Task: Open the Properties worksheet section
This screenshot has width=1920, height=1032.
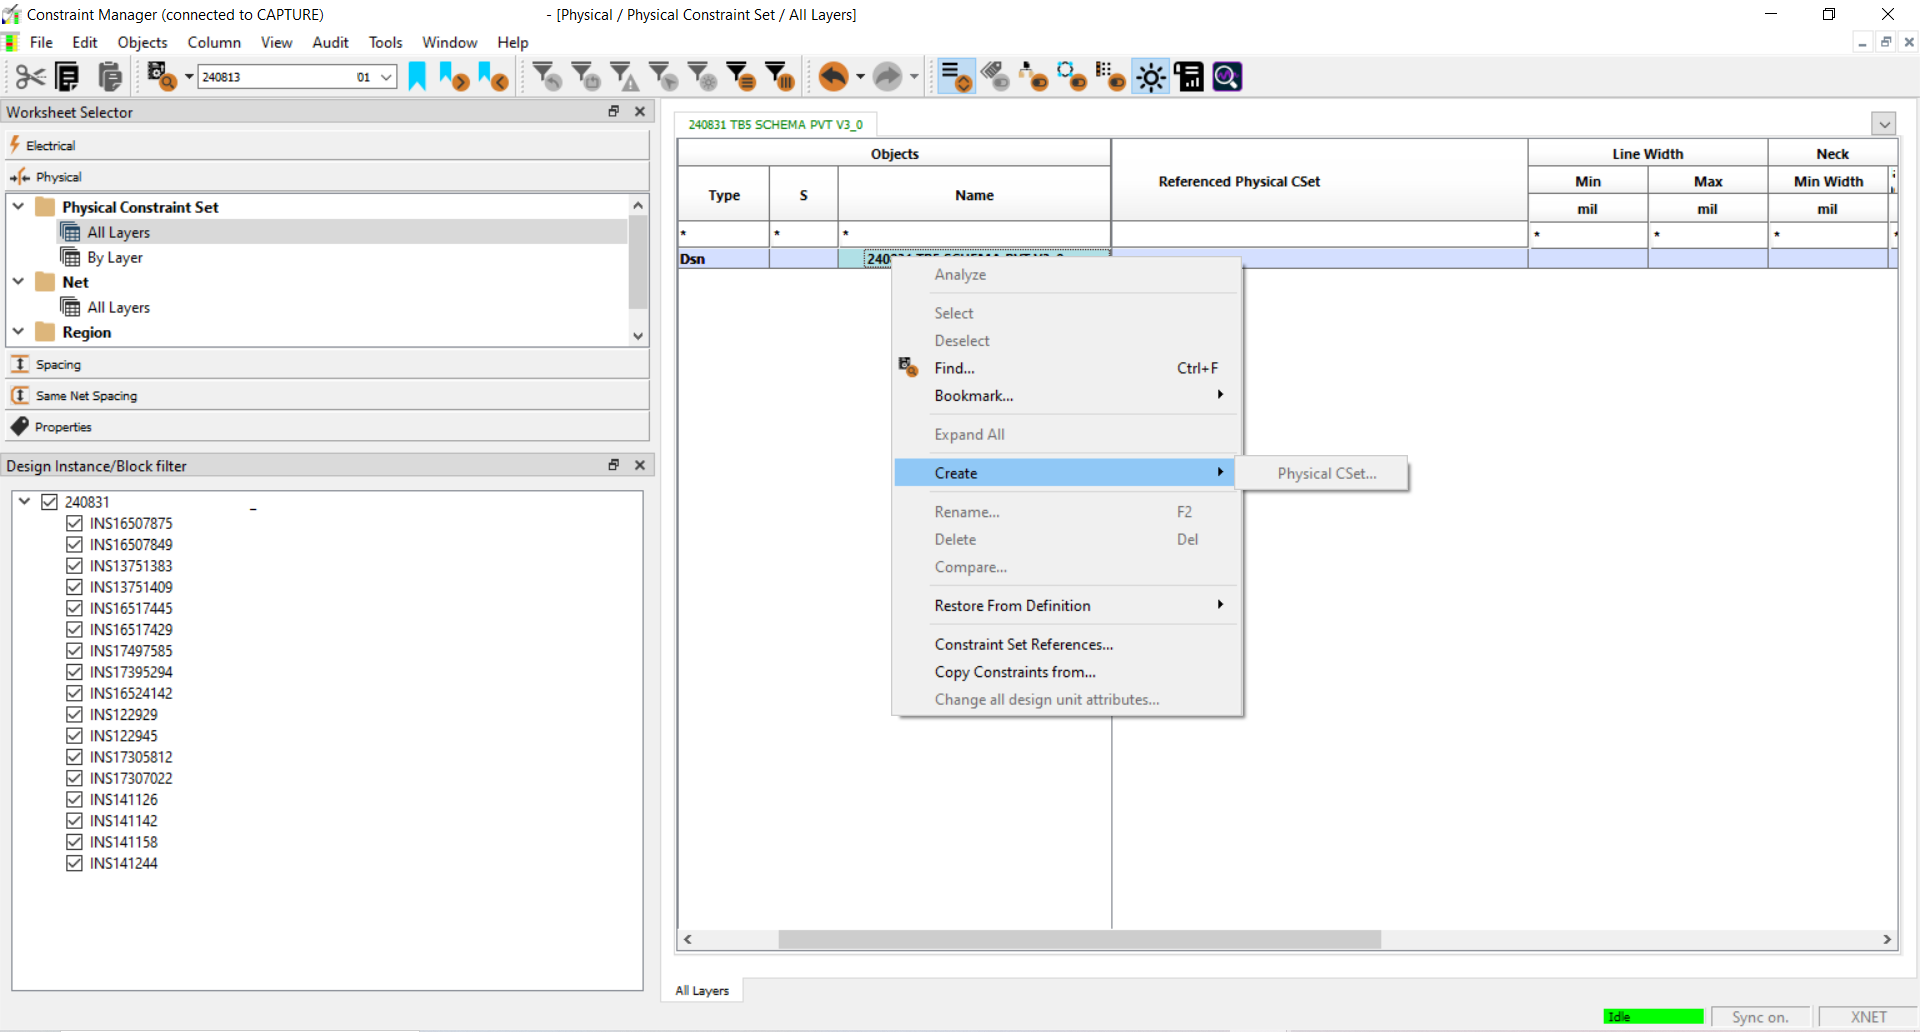Action: point(328,426)
